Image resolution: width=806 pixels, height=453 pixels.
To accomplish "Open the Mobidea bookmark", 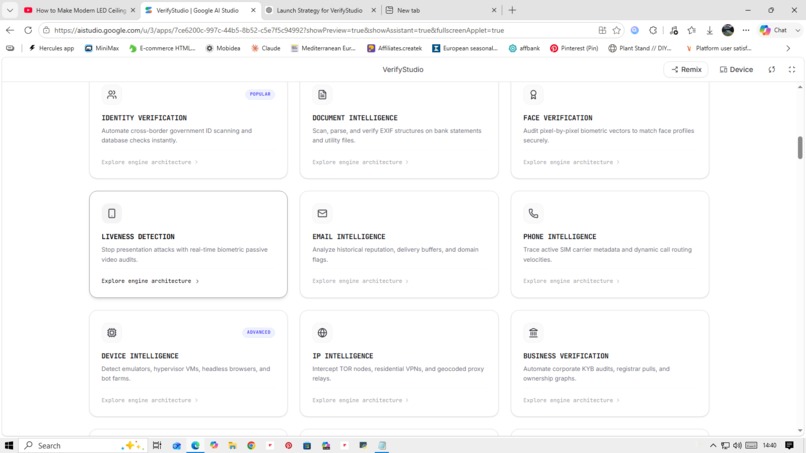I will [223, 48].
